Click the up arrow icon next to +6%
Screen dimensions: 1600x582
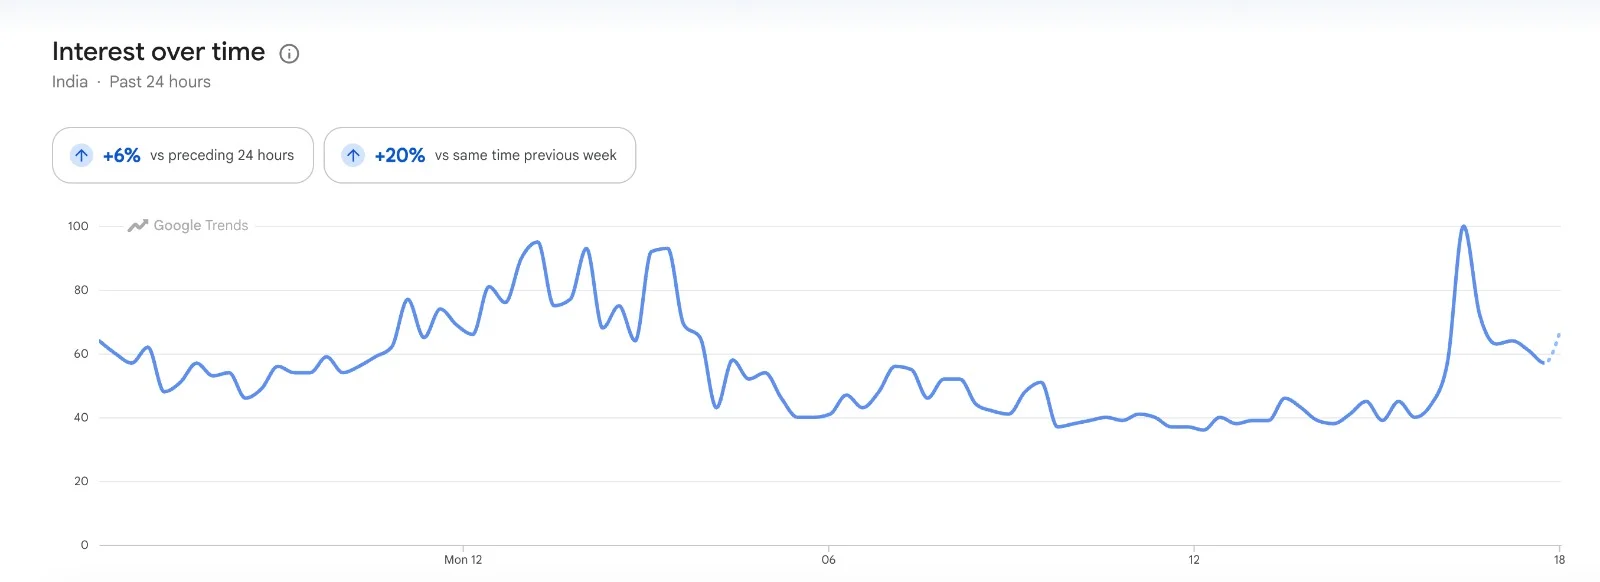82,155
